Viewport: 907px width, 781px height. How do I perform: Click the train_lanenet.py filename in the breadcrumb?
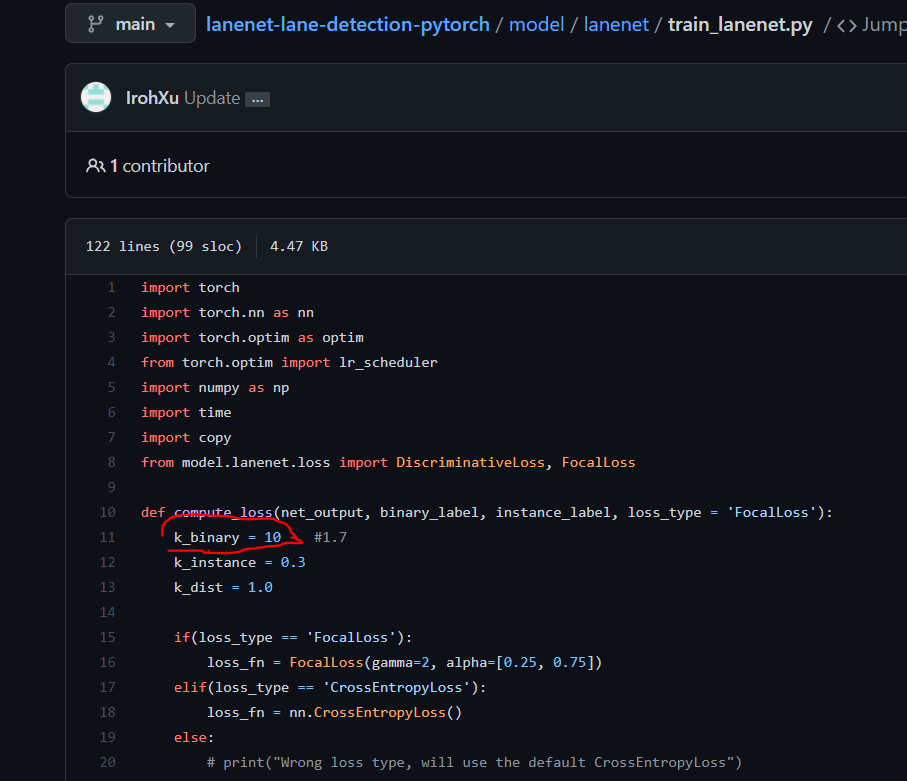740,24
